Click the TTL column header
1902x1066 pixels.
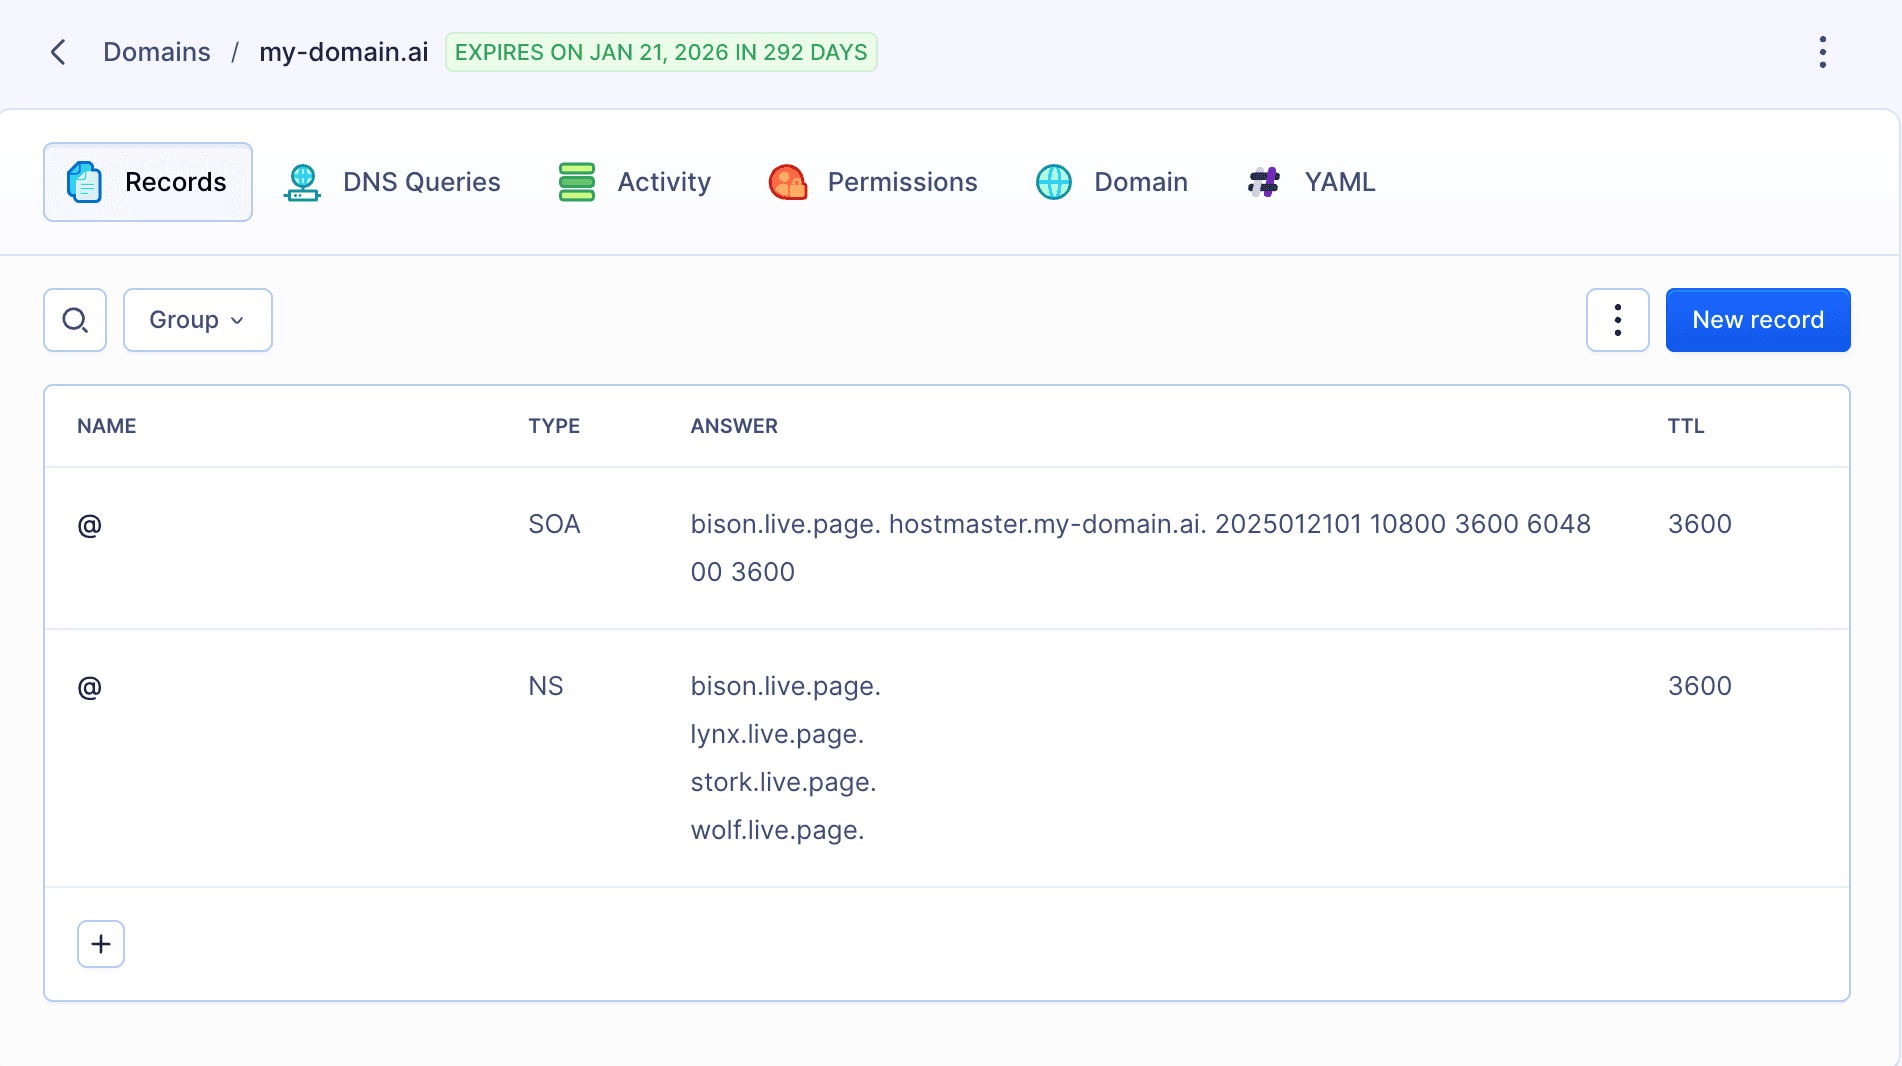pyautogui.click(x=1685, y=426)
